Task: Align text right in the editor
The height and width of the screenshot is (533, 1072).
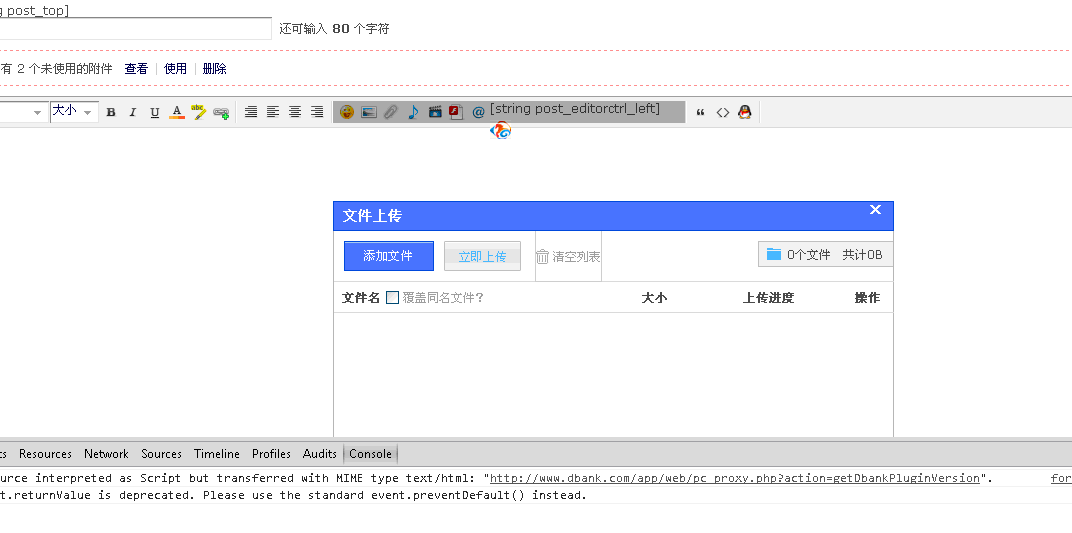Action: pyautogui.click(x=317, y=112)
